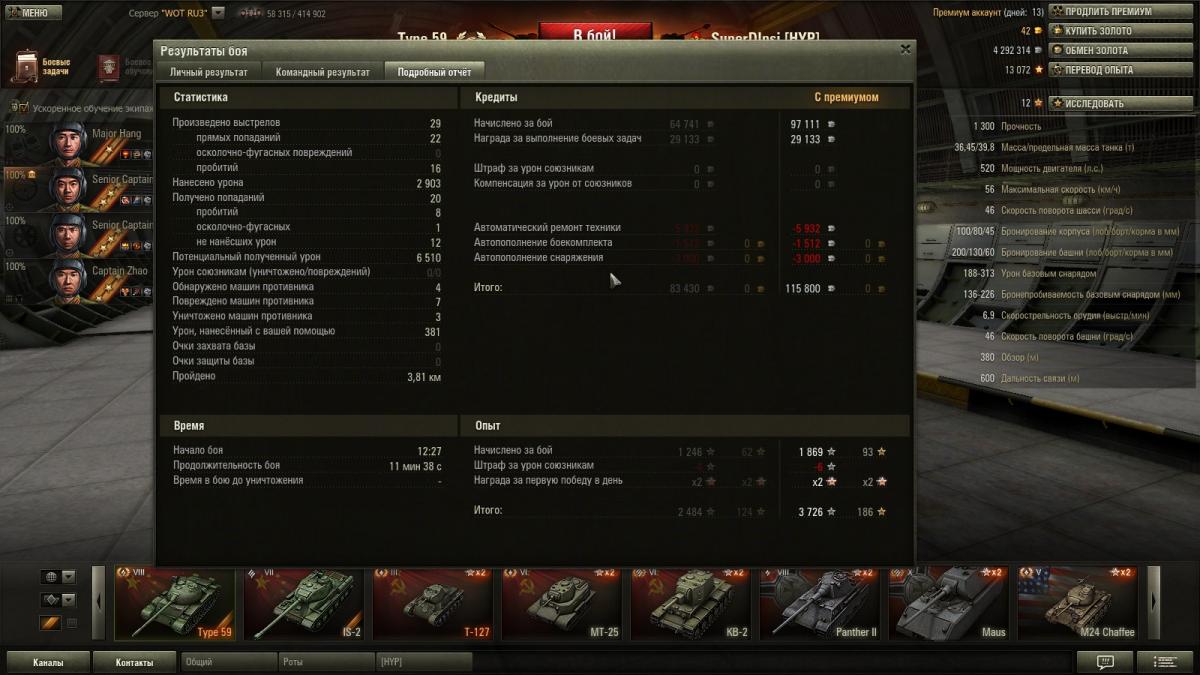This screenshot has width=1200, height=675.
Task: Click the red В бой! battle button
Action: (x=595, y=33)
